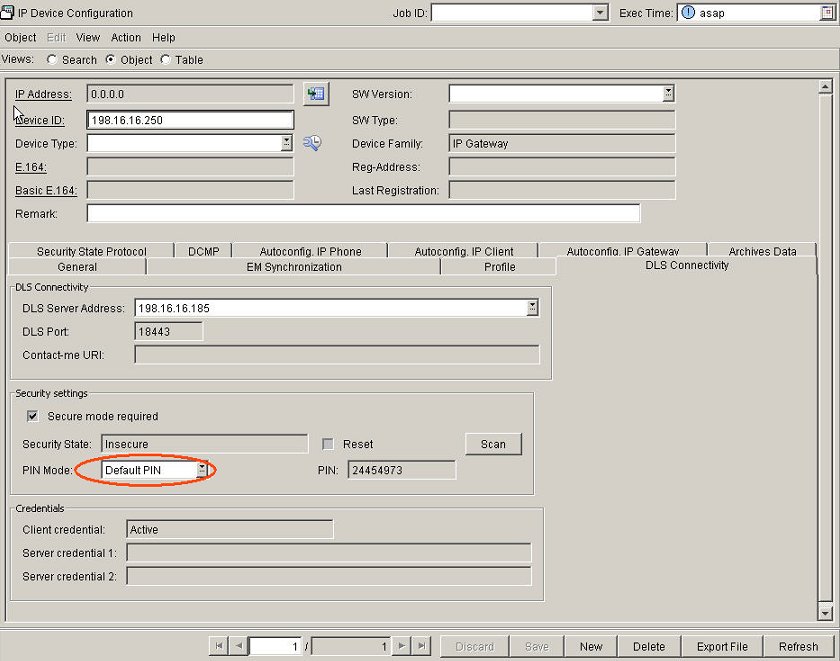
Task: Switch to Autoconfig. IP Client tab
Action: (463, 251)
